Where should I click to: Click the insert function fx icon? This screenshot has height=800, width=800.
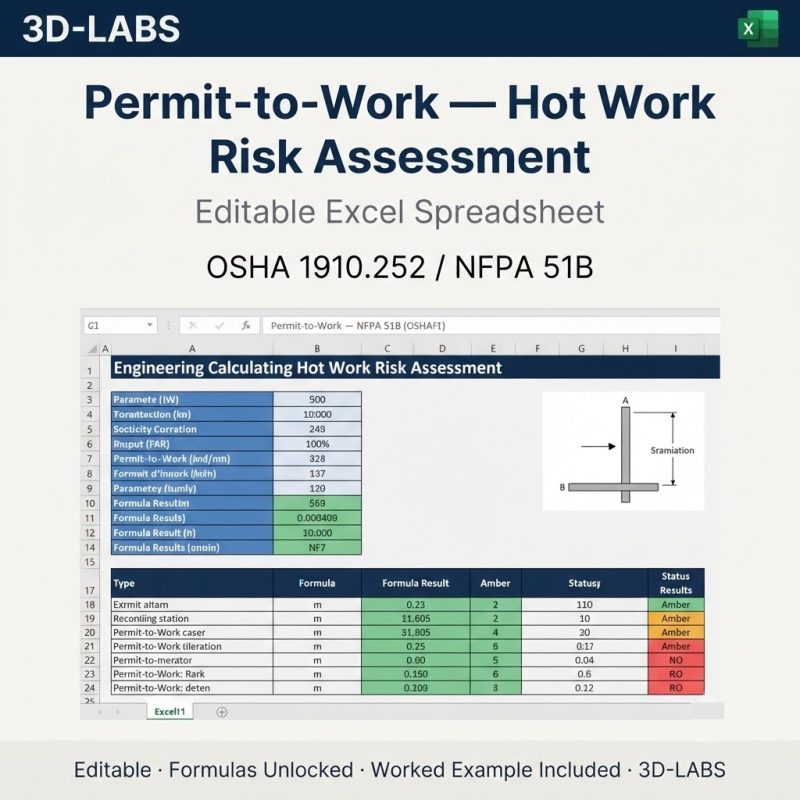click(x=246, y=326)
